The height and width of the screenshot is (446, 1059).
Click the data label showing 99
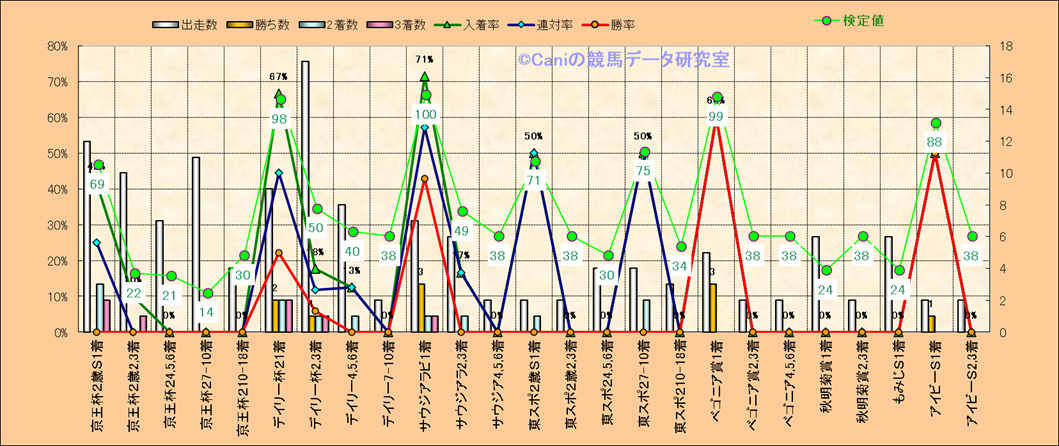click(x=715, y=116)
